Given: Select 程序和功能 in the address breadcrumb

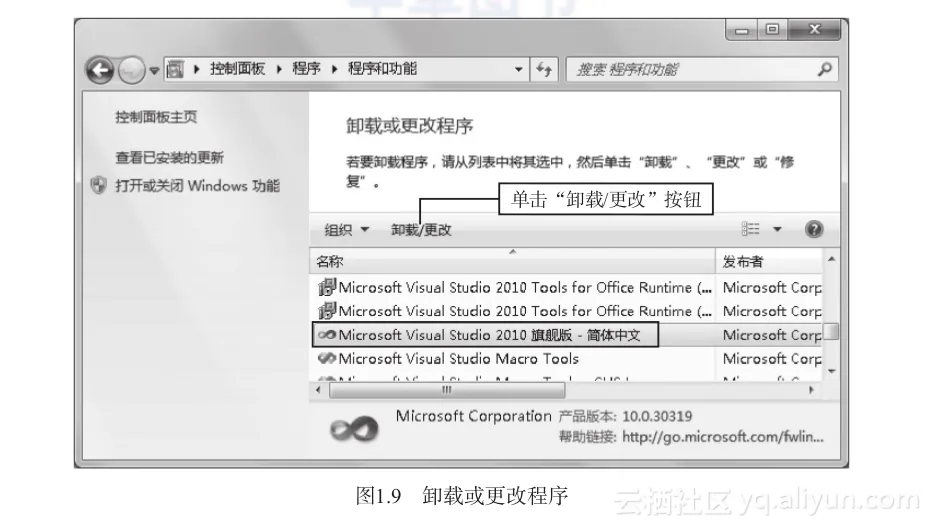Looking at the screenshot, I should [x=382, y=69].
